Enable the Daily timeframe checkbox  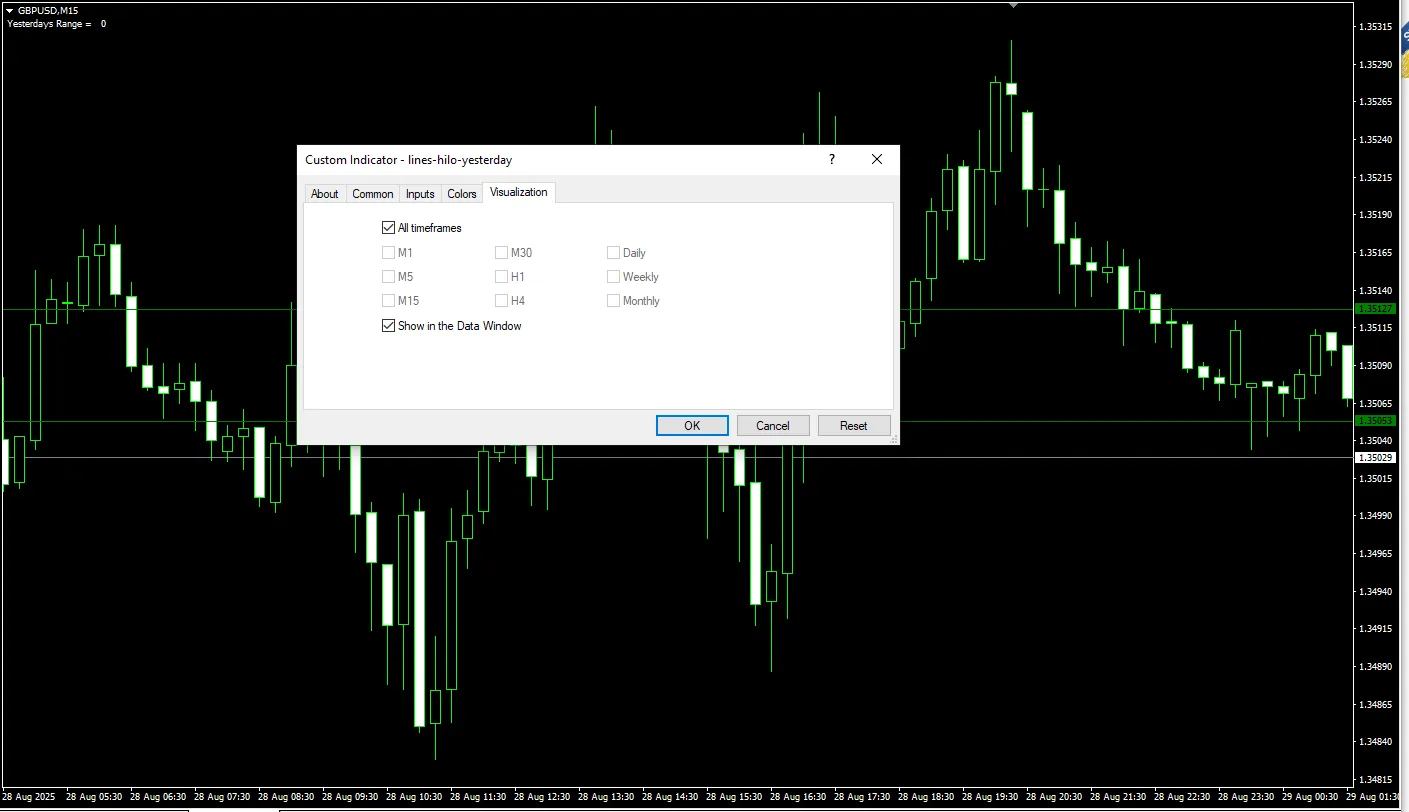613,253
